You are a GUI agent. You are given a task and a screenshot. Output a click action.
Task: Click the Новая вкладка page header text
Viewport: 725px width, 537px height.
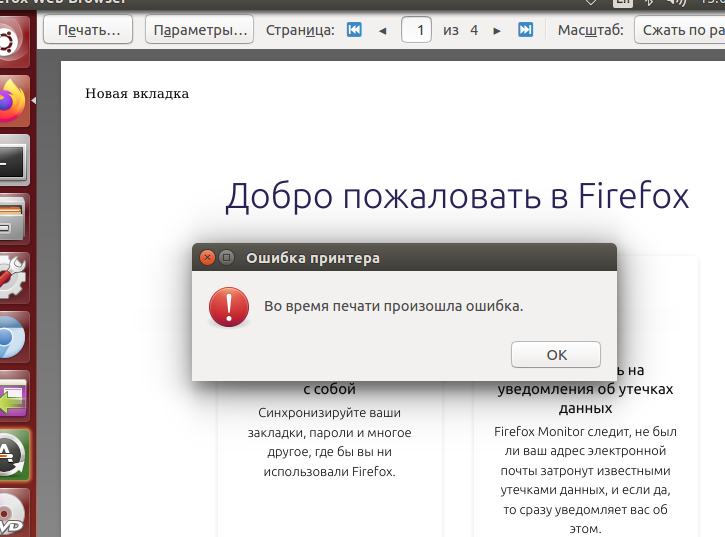tap(137, 94)
